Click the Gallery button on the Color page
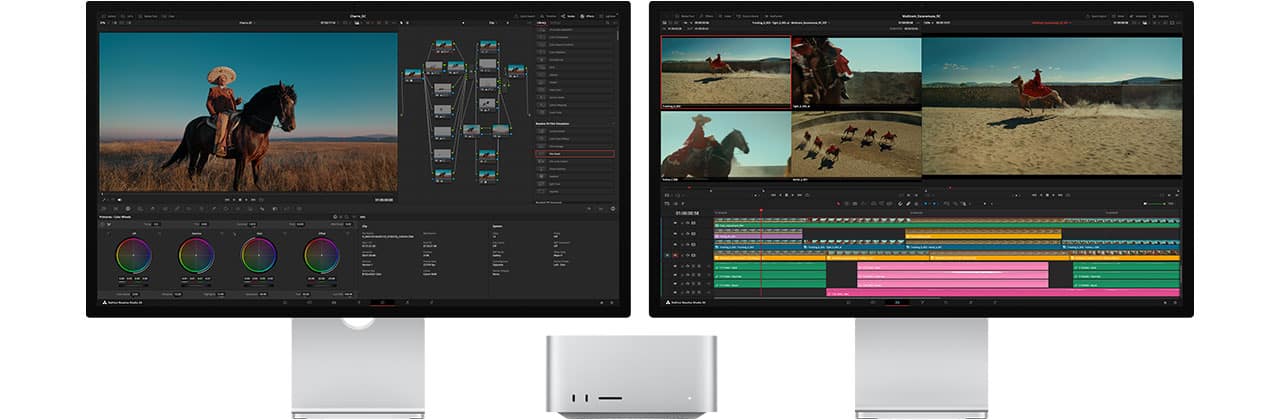Screen dimensions: 1280x420 pos(110,16)
